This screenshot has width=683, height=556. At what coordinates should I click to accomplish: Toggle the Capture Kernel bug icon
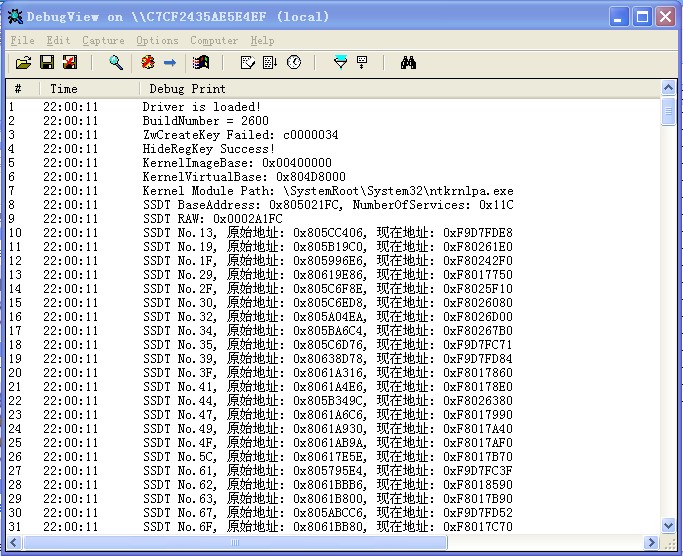pyautogui.click(x=148, y=63)
